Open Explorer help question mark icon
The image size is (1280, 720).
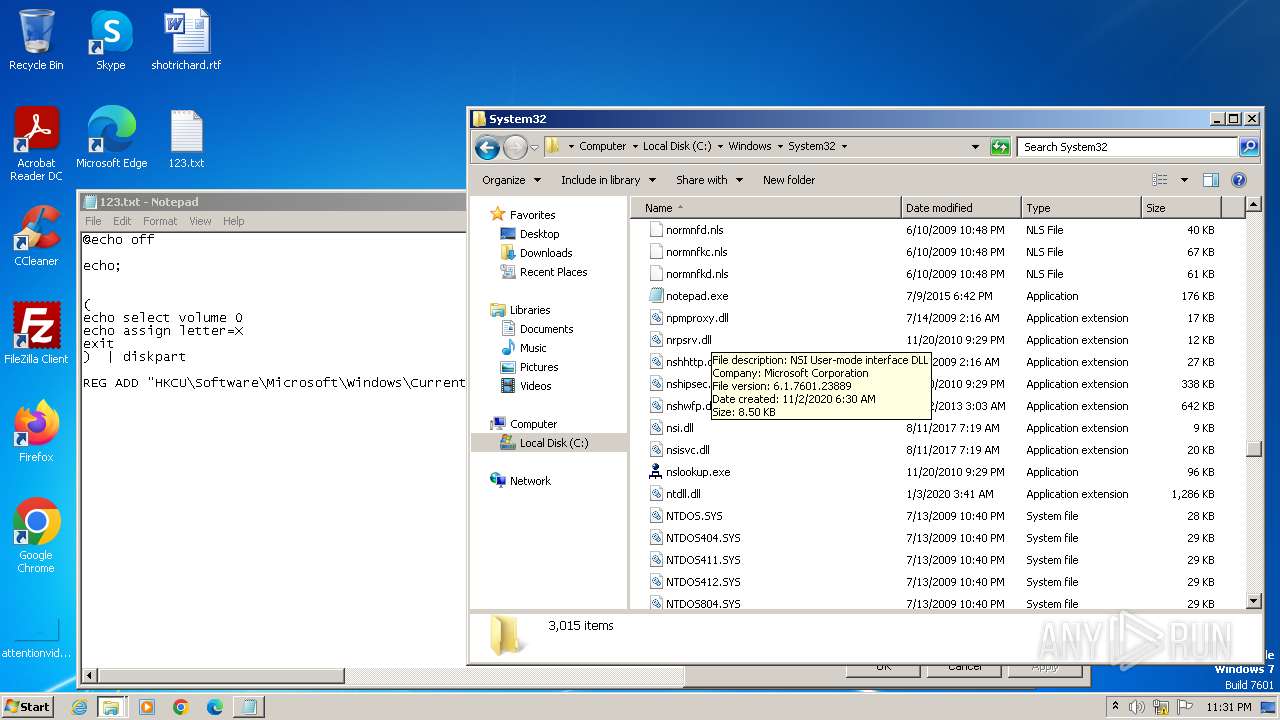point(1239,180)
